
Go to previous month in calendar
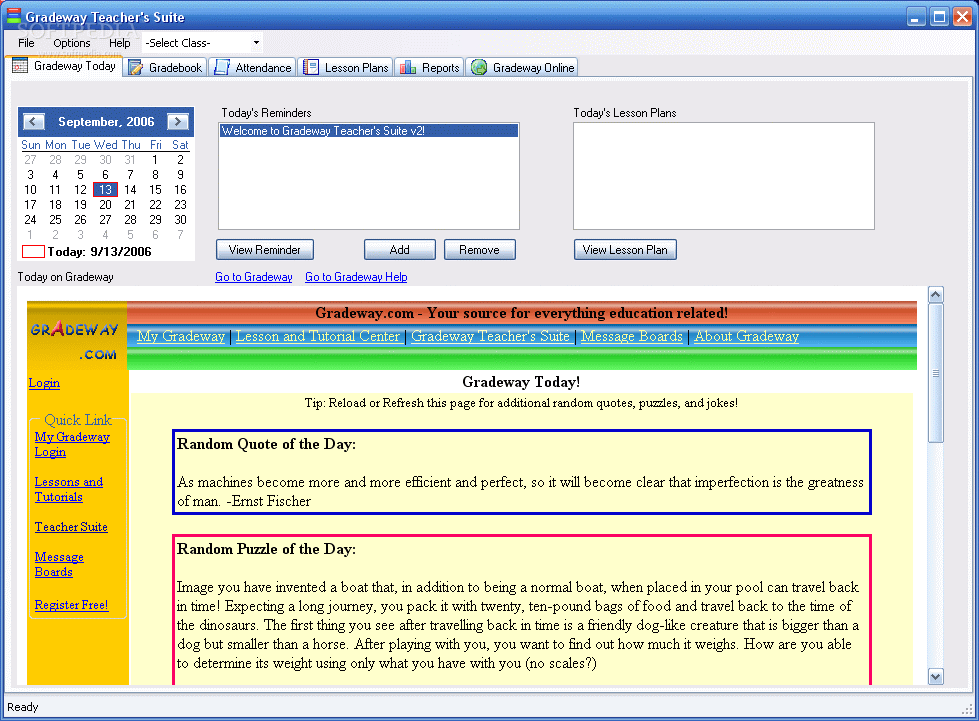coord(34,122)
